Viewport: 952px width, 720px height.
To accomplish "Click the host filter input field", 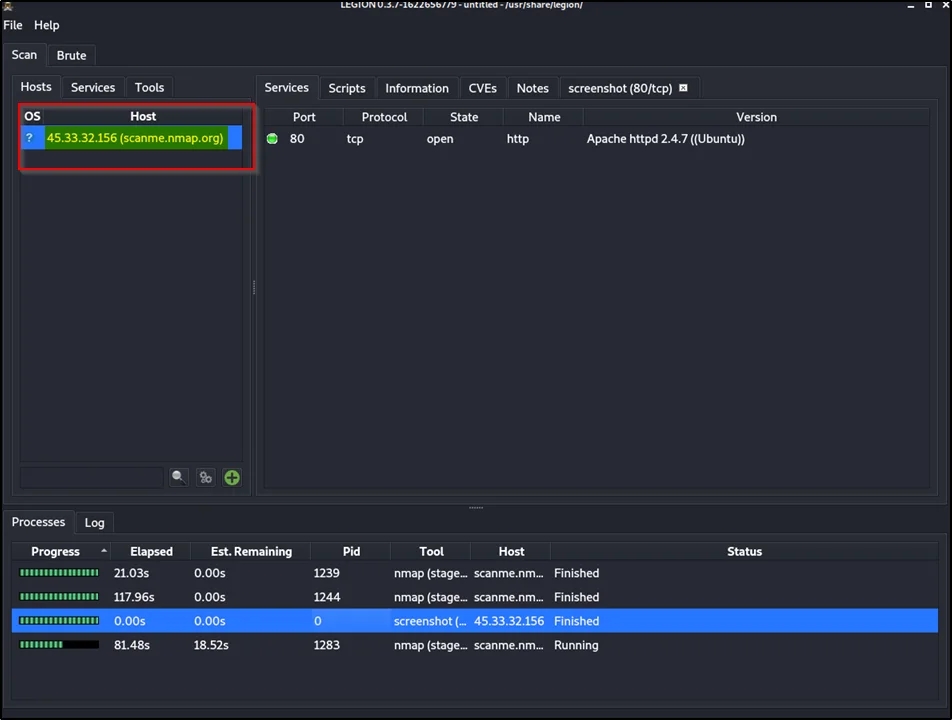I will [x=91, y=478].
